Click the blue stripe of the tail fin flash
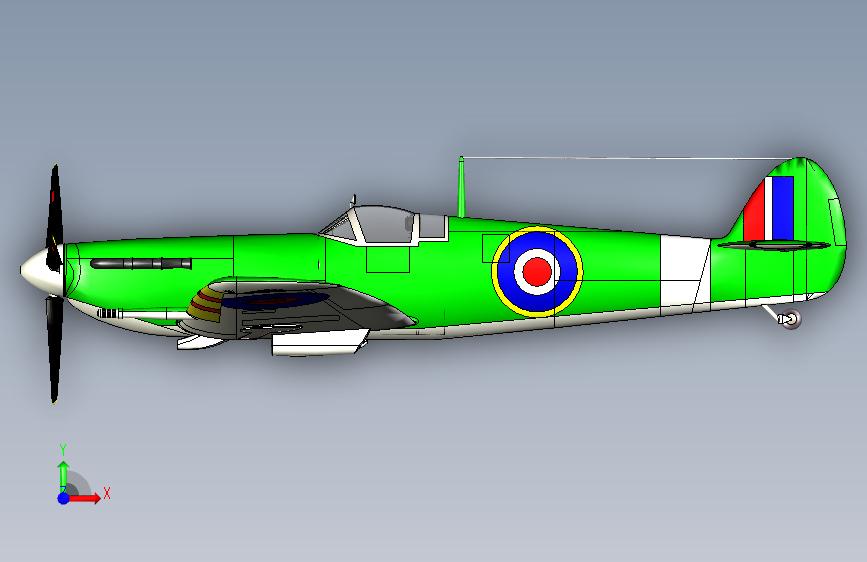The image size is (867, 562). click(x=783, y=208)
